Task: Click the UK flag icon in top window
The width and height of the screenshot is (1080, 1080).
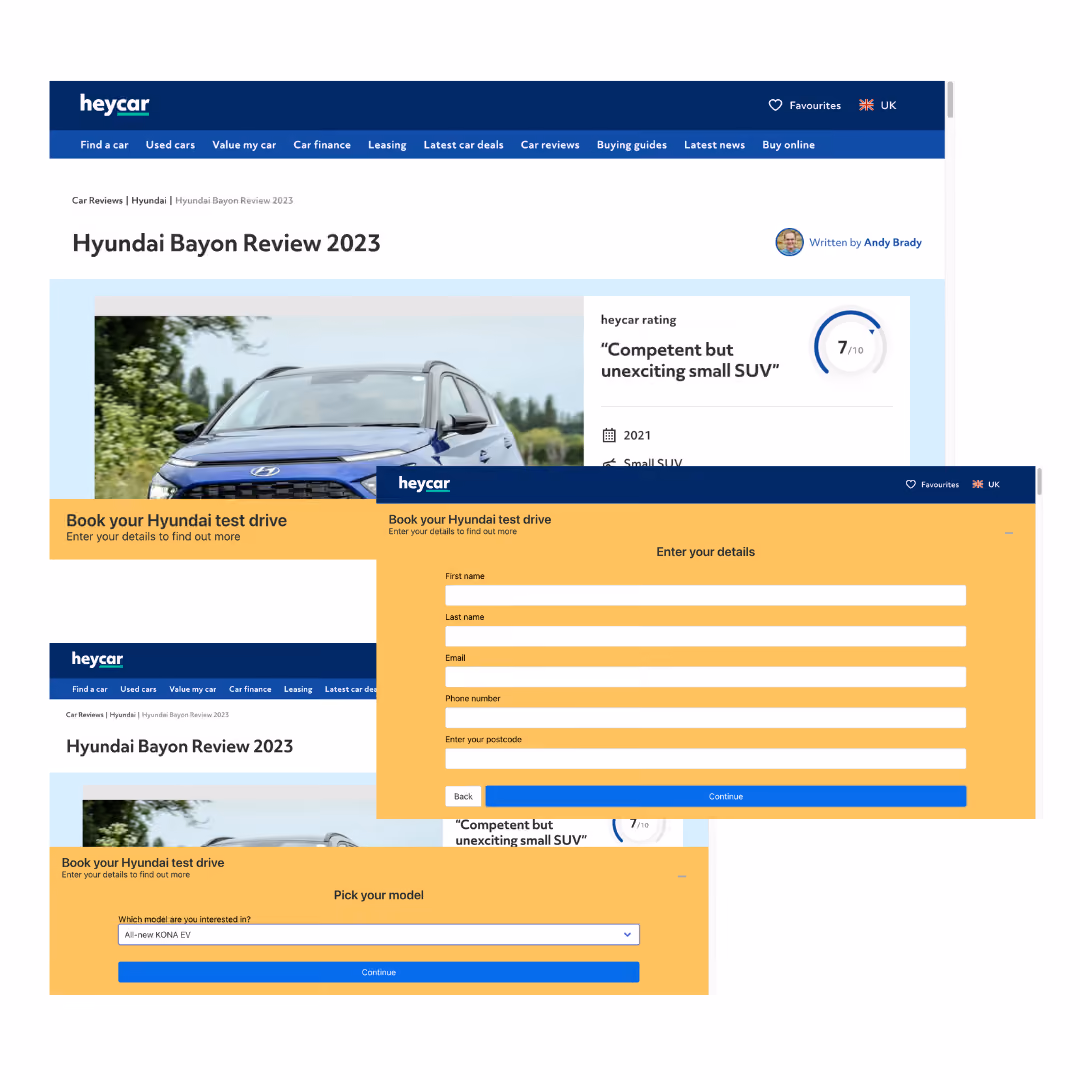Action: point(866,105)
